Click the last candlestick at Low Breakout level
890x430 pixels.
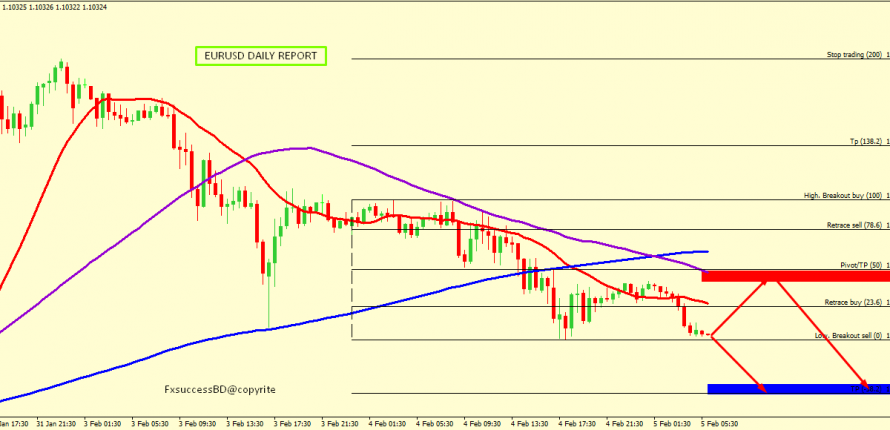pyautogui.click(x=704, y=333)
